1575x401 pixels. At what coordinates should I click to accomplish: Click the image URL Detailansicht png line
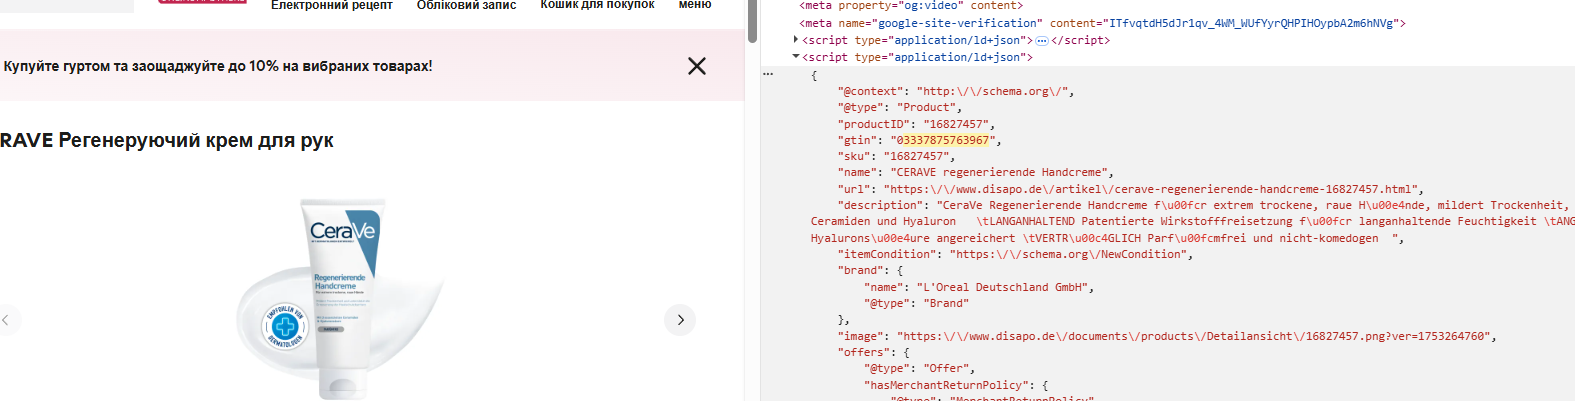(1167, 336)
